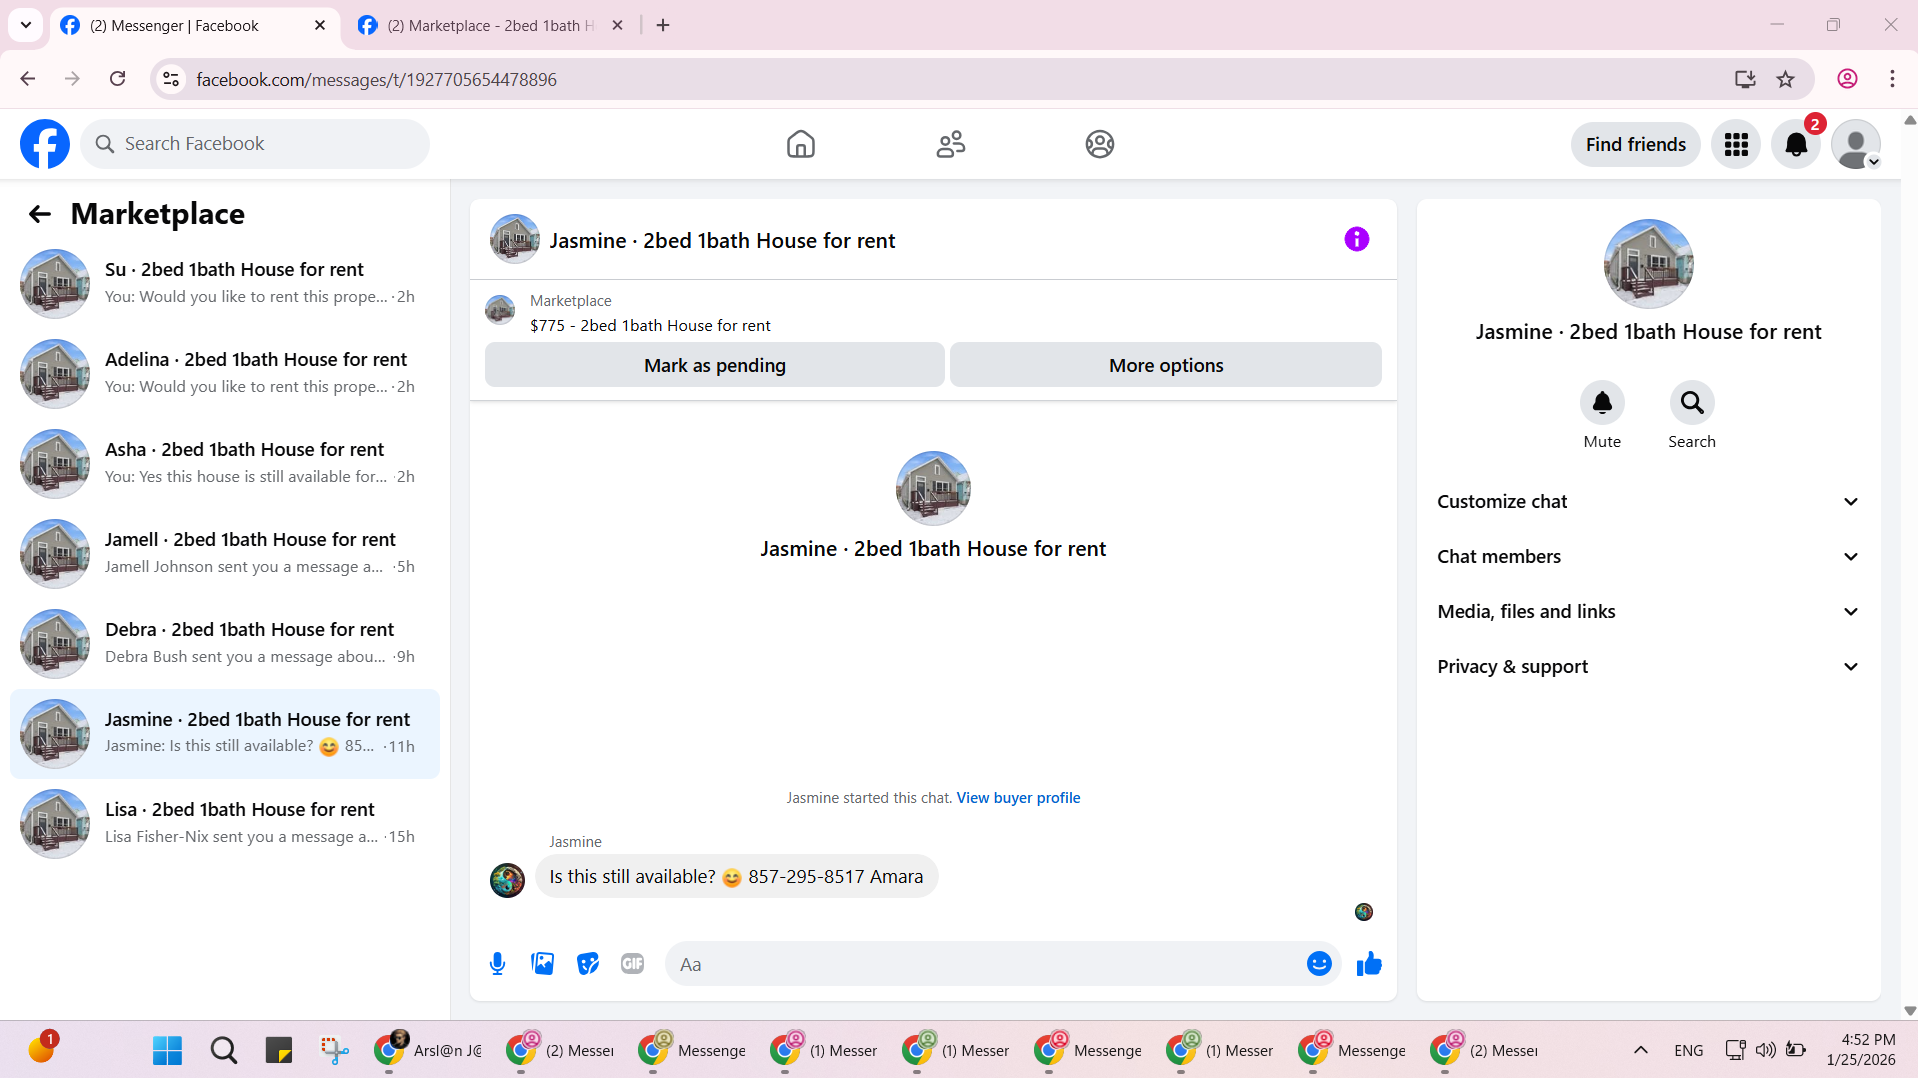Expand Customize chat section
1918x1078 pixels.
point(1649,502)
